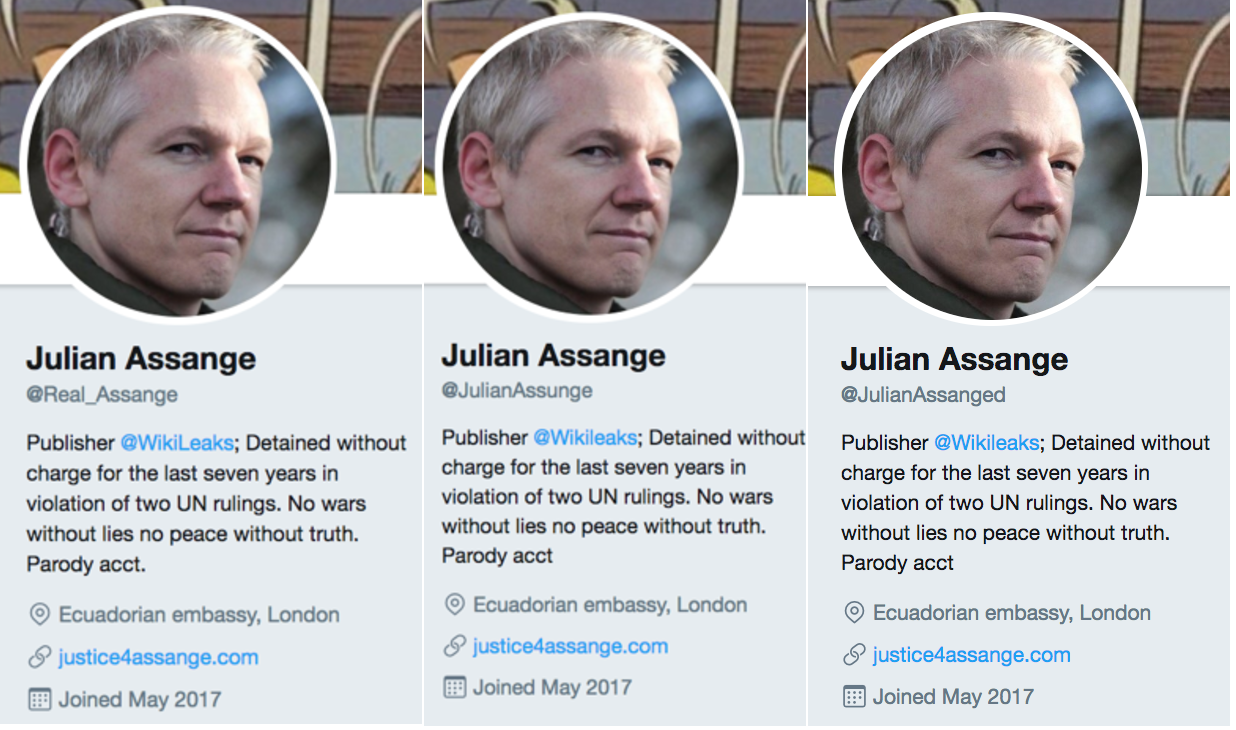The width and height of the screenshot is (1236, 730).
Task: Open @Wikileaks mention in @JulianAssunge bio
Action: (x=585, y=437)
